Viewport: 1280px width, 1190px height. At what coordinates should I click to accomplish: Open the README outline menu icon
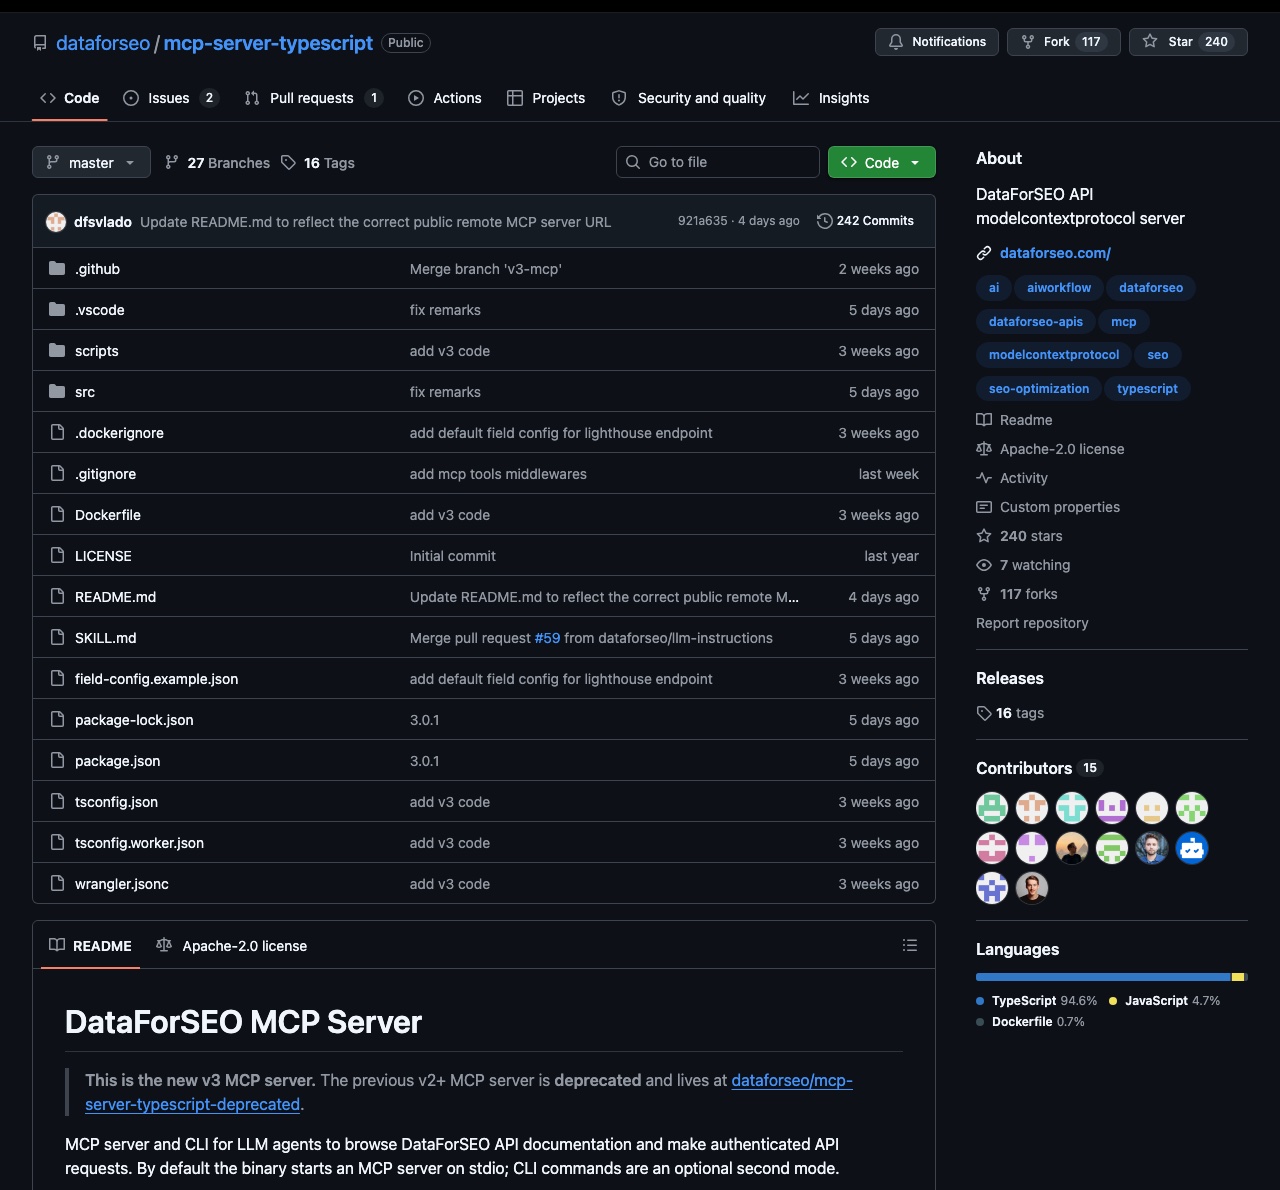click(x=910, y=945)
